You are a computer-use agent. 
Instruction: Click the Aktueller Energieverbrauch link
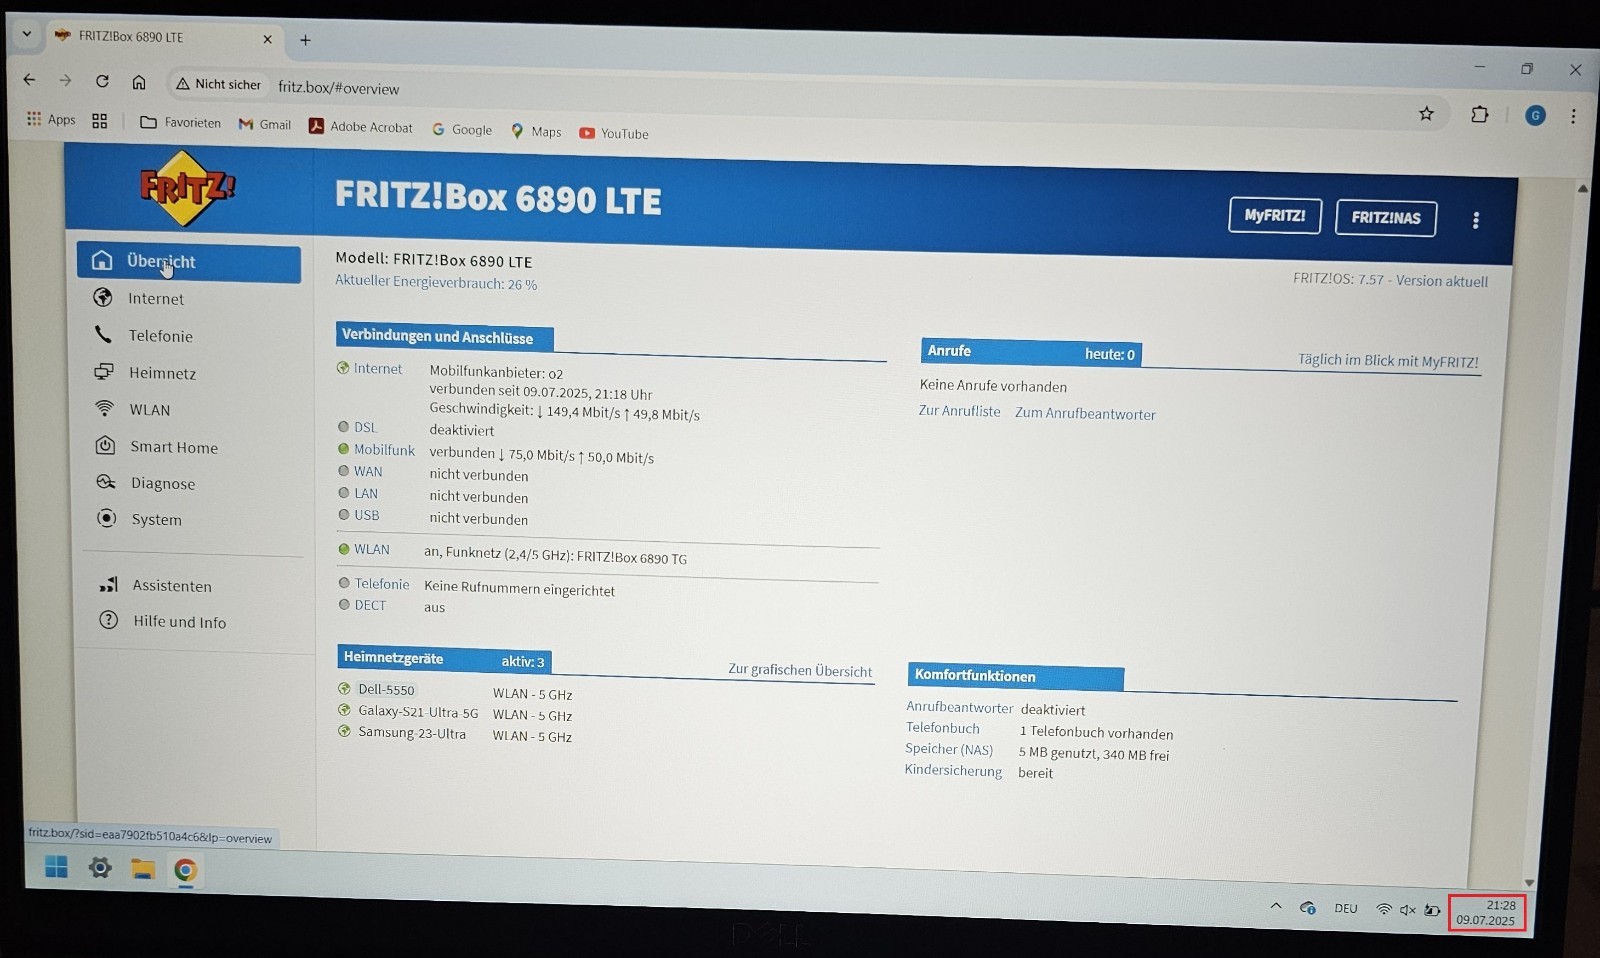pyautogui.click(x=436, y=283)
